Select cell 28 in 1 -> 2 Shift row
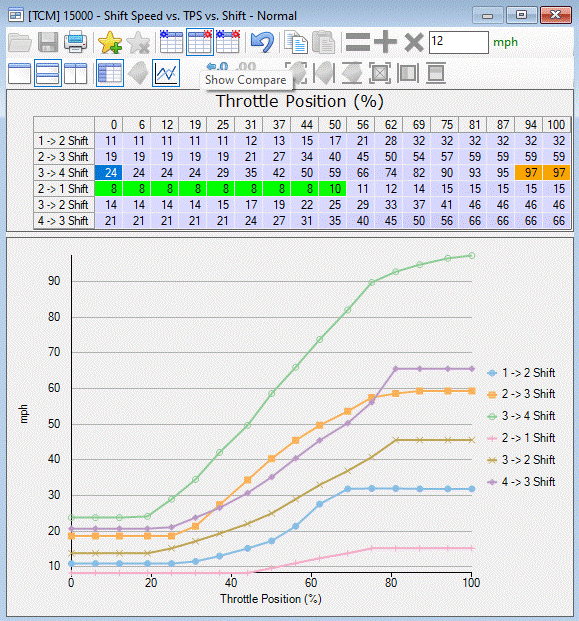579x621 pixels. point(389,141)
